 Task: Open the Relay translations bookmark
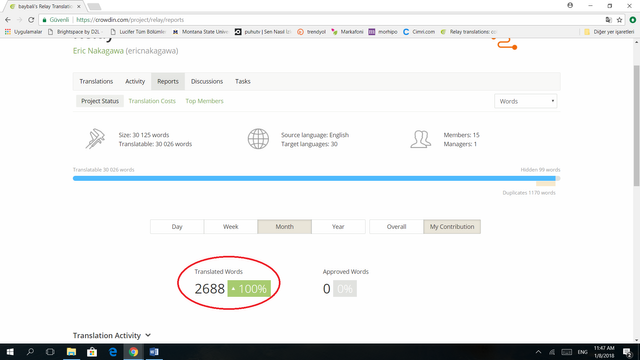point(469,31)
